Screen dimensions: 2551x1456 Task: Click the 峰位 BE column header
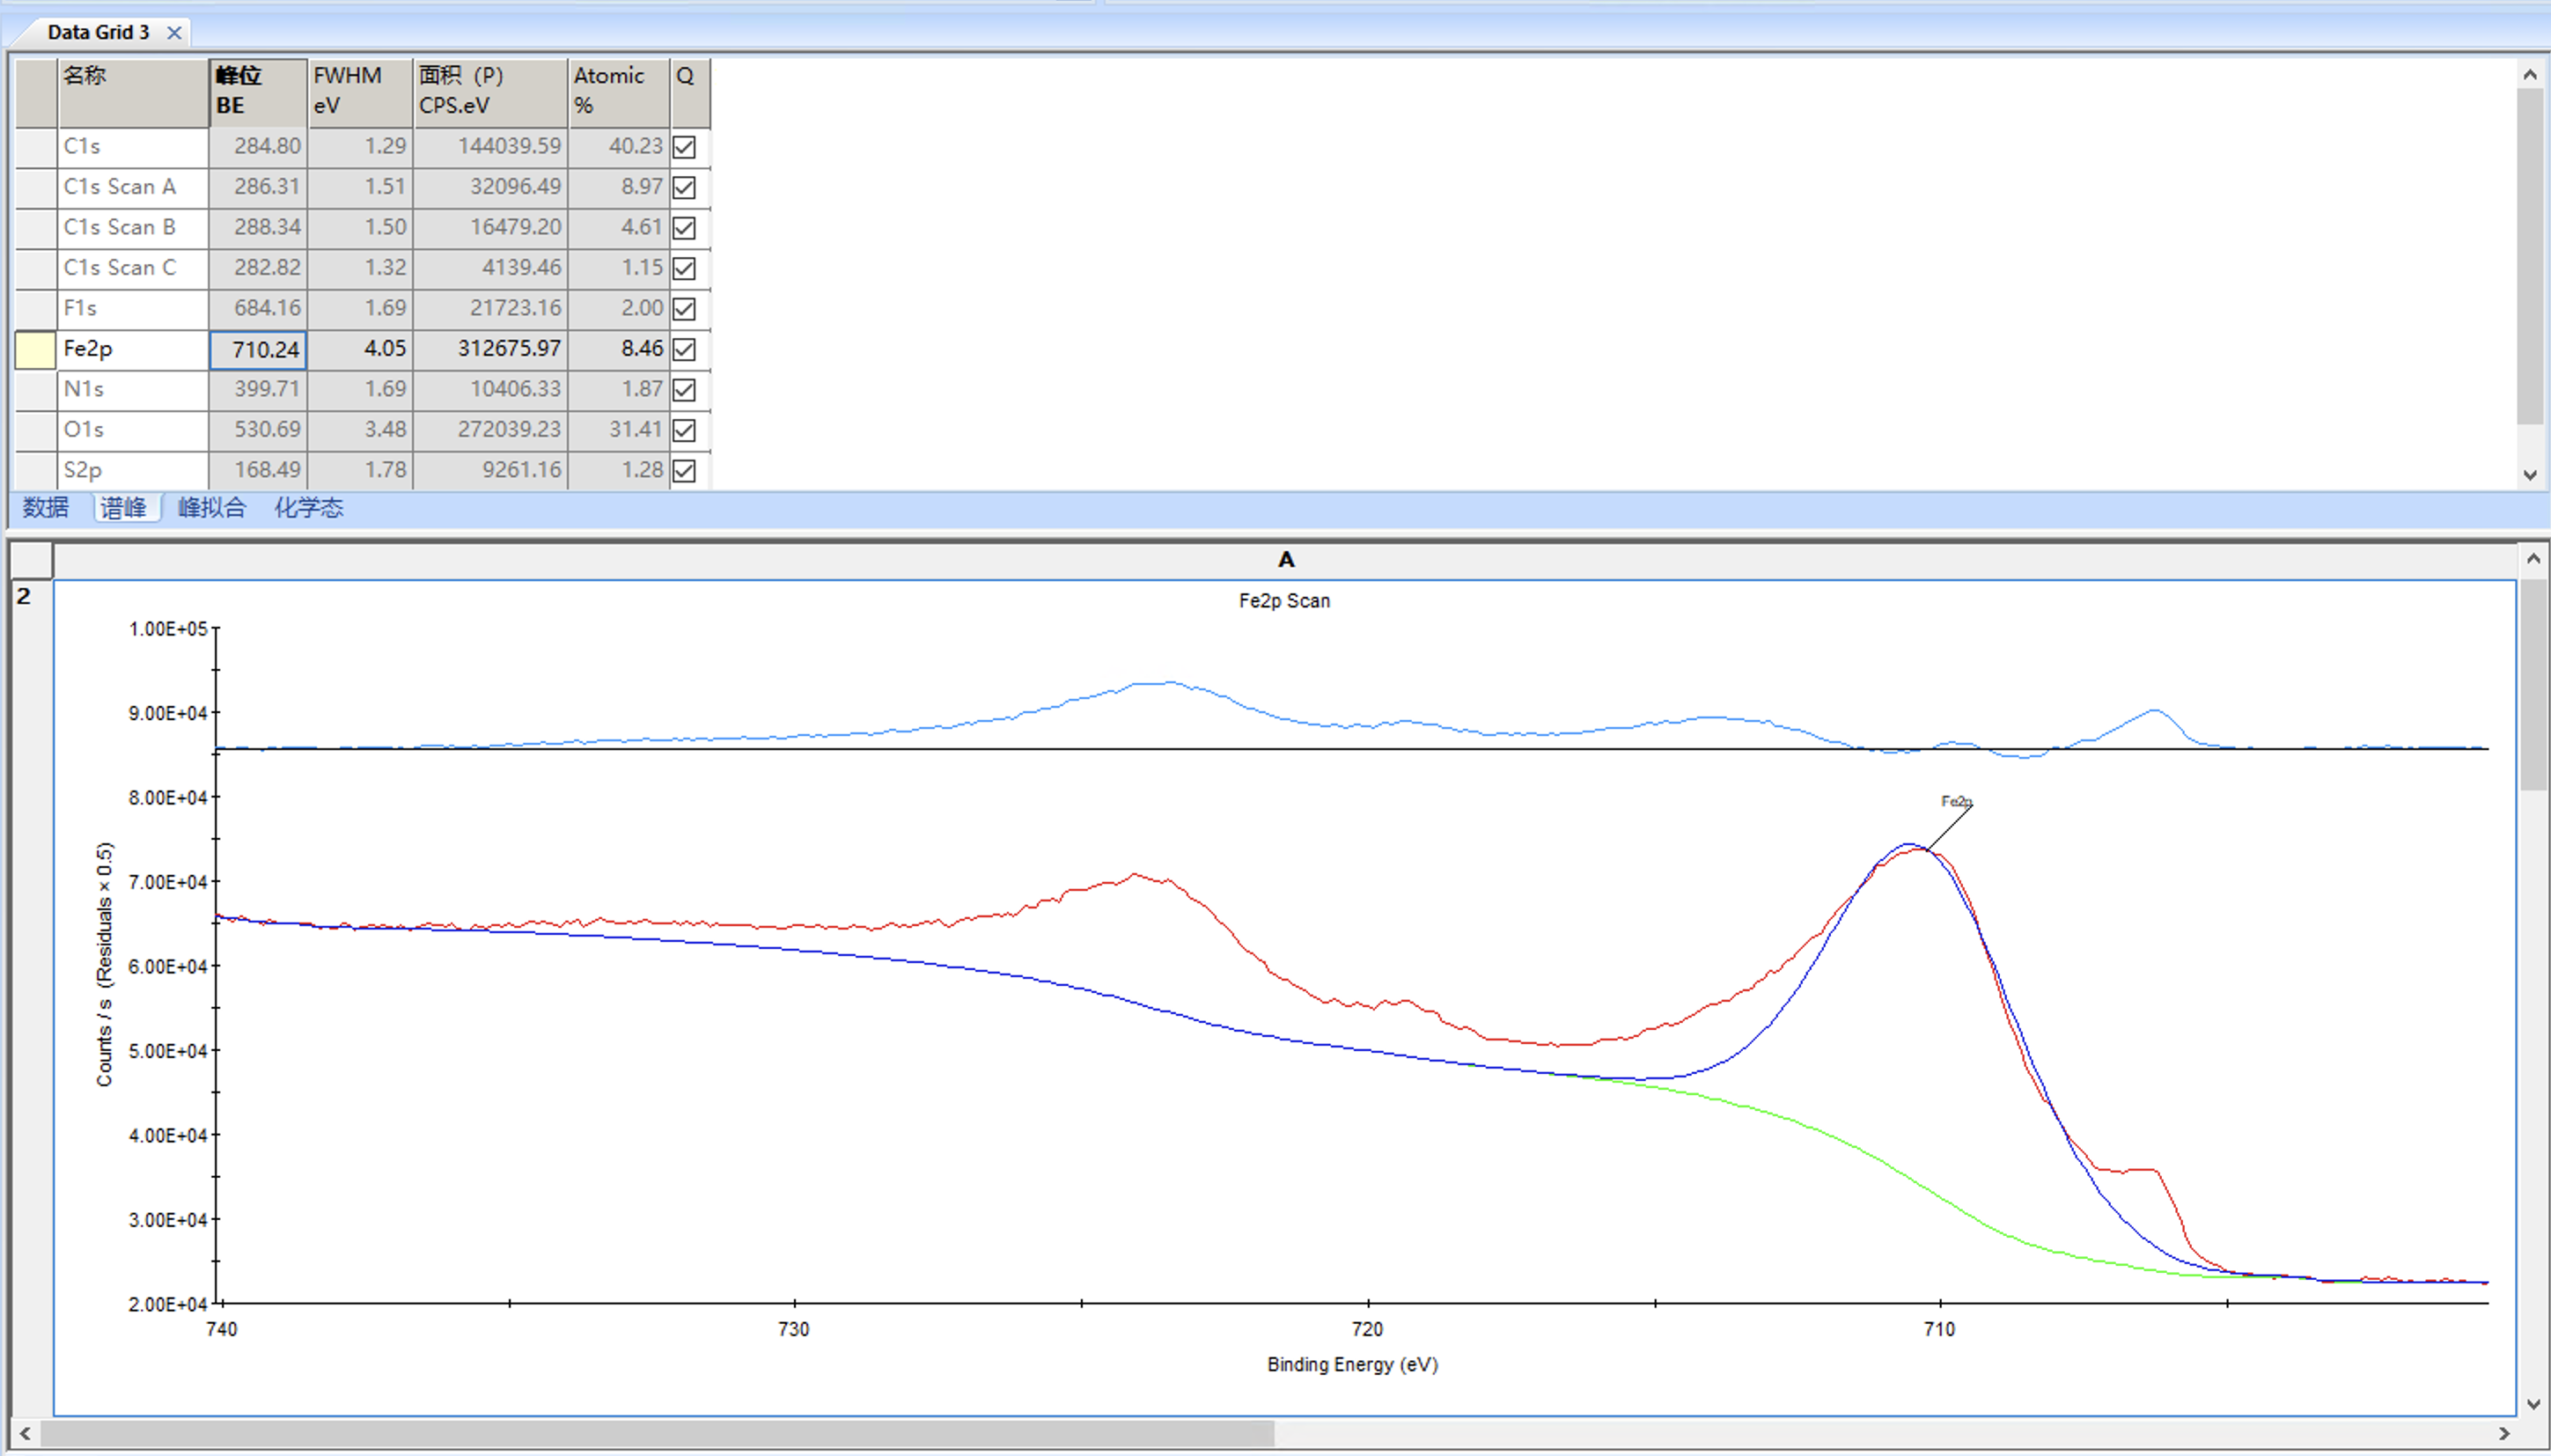[x=257, y=91]
